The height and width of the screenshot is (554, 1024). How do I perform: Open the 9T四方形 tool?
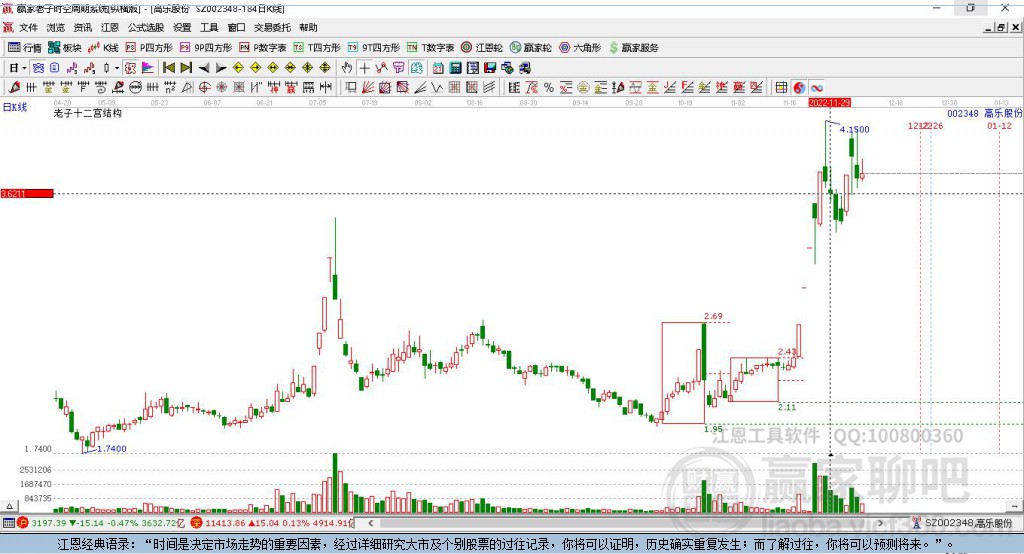[374, 48]
